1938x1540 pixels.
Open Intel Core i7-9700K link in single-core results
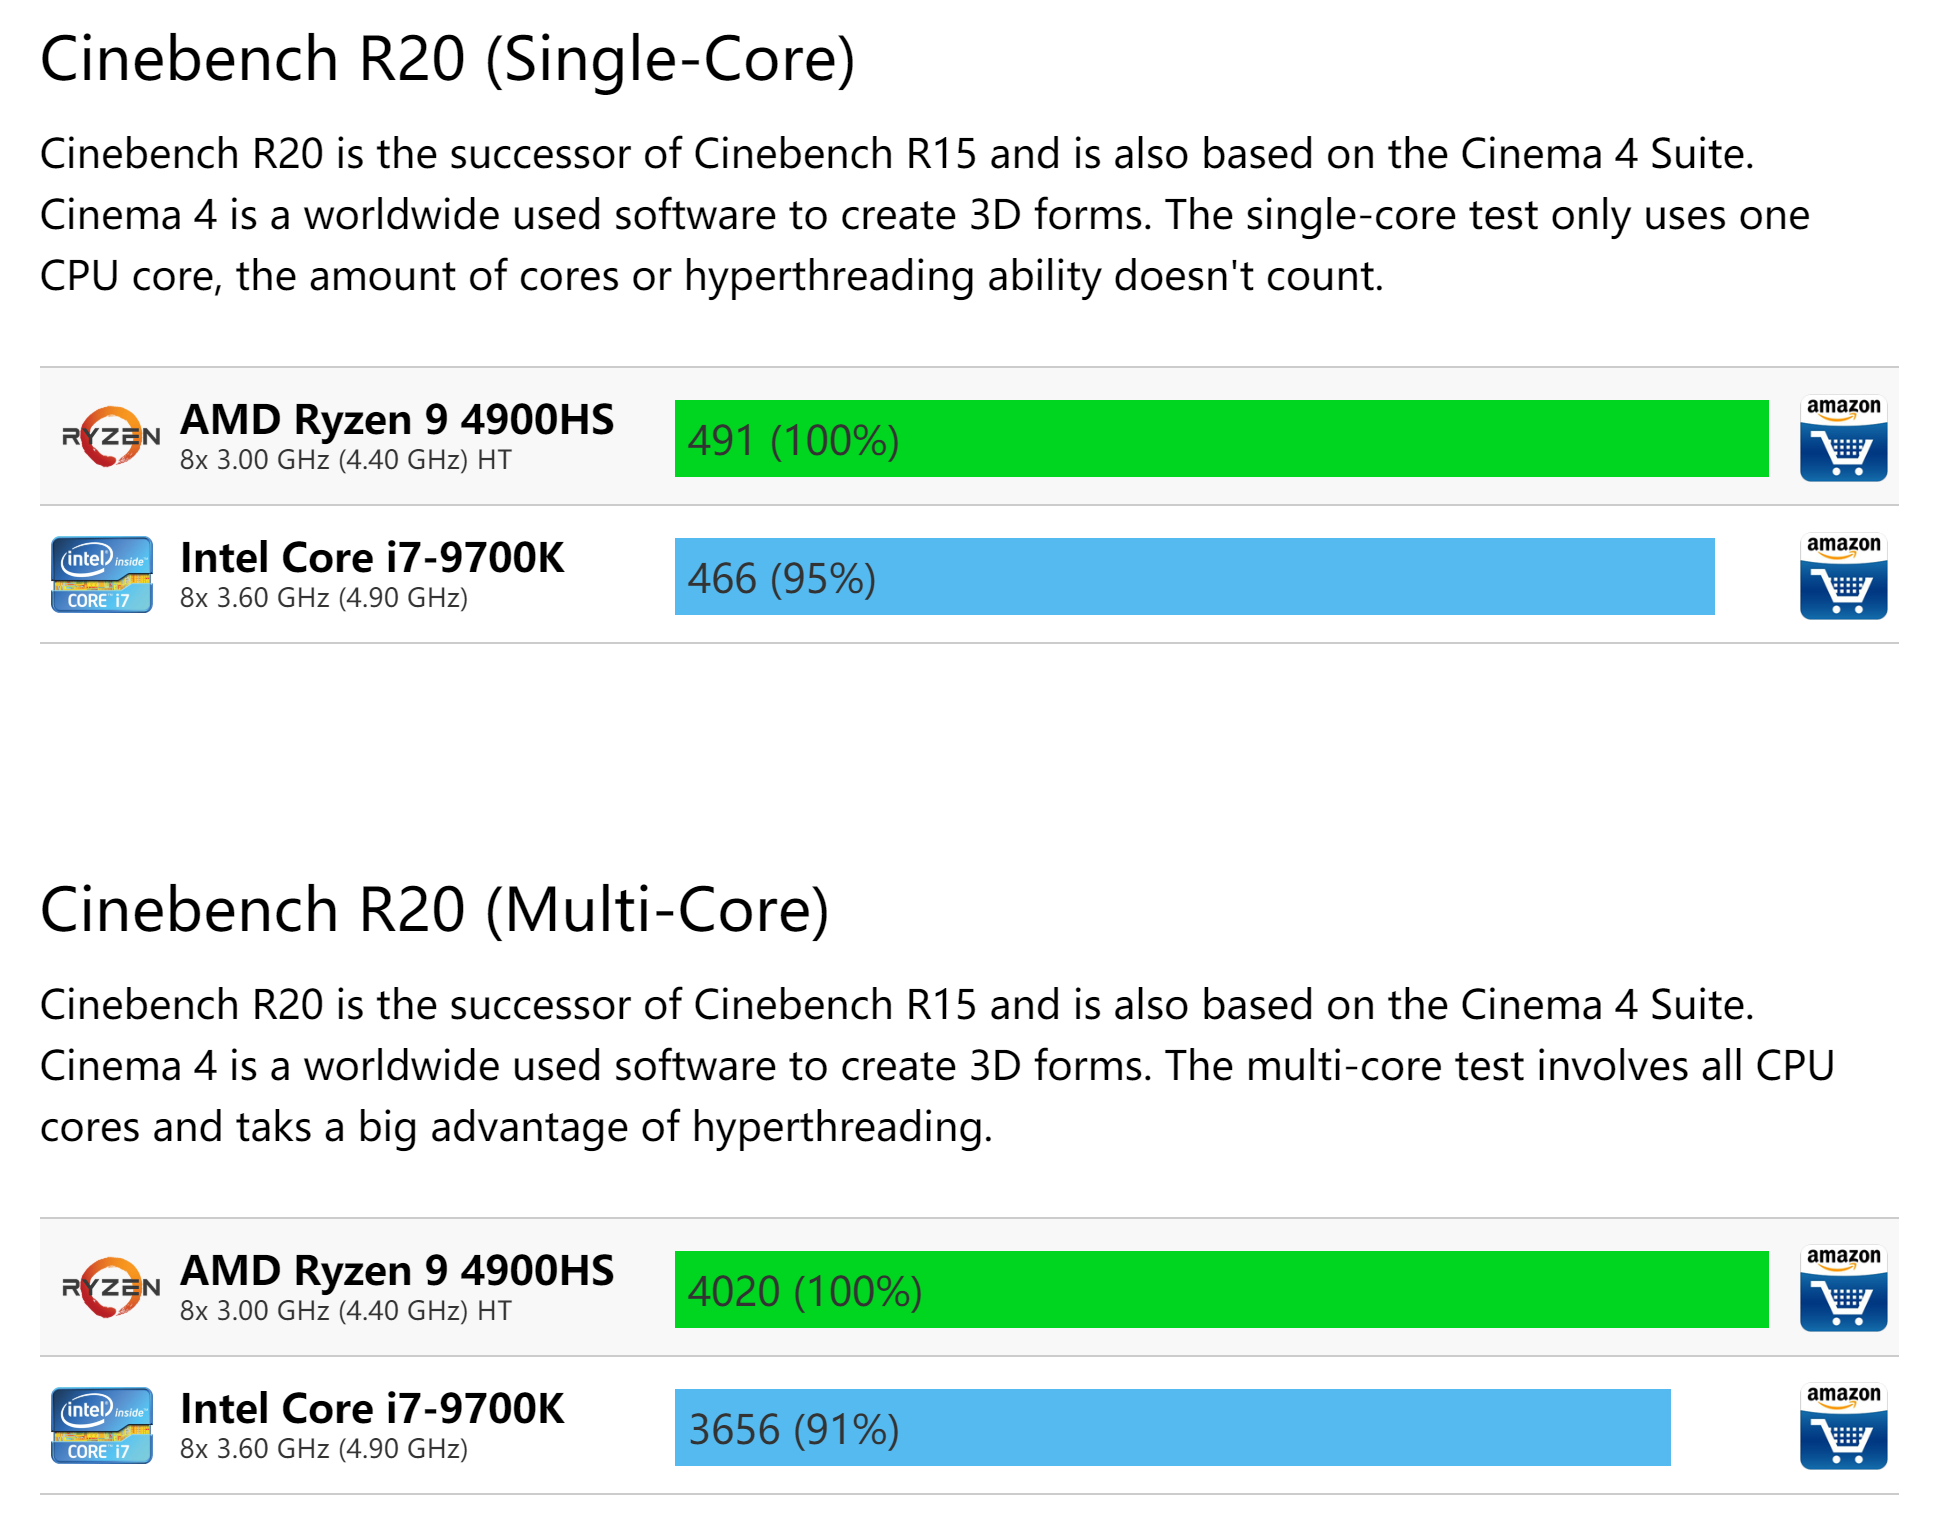372,558
